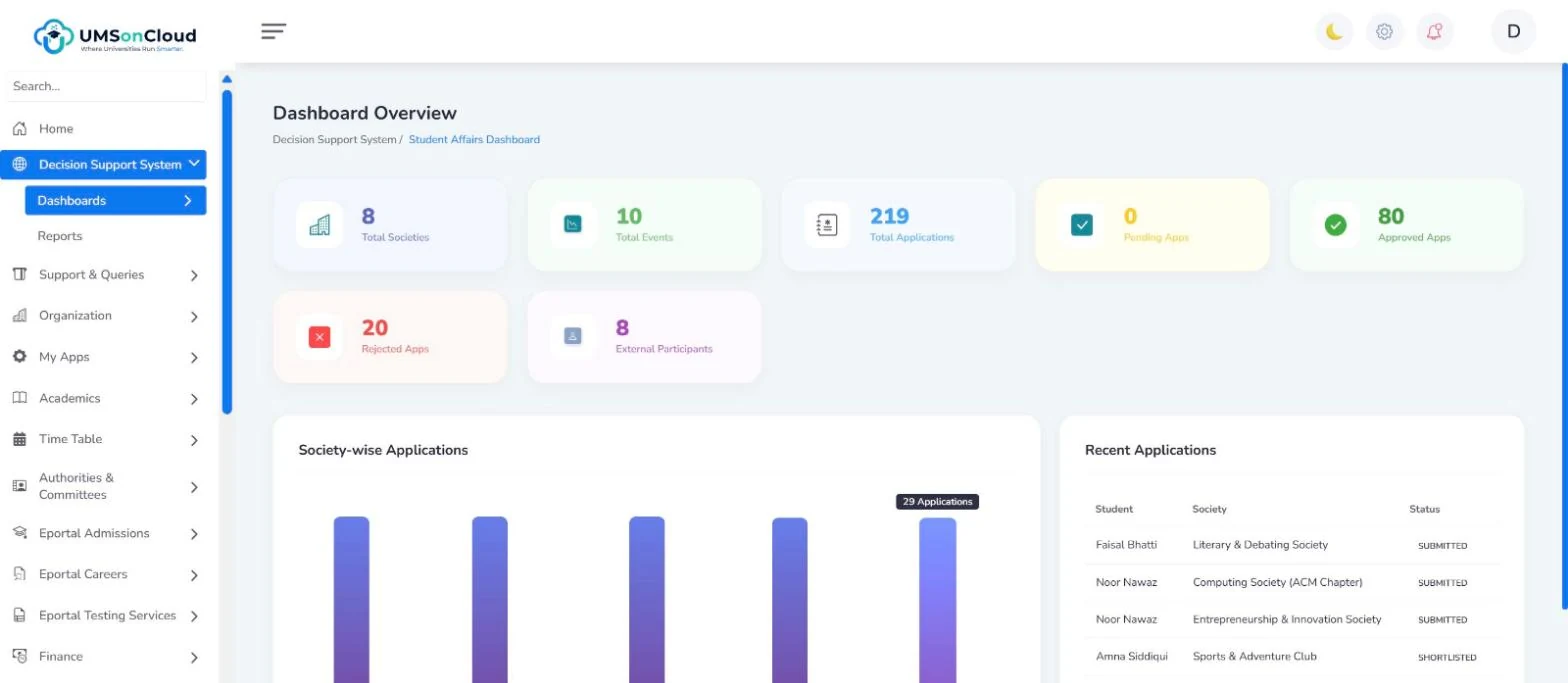Click the Approved Apps green check icon

pos(1335,225)
